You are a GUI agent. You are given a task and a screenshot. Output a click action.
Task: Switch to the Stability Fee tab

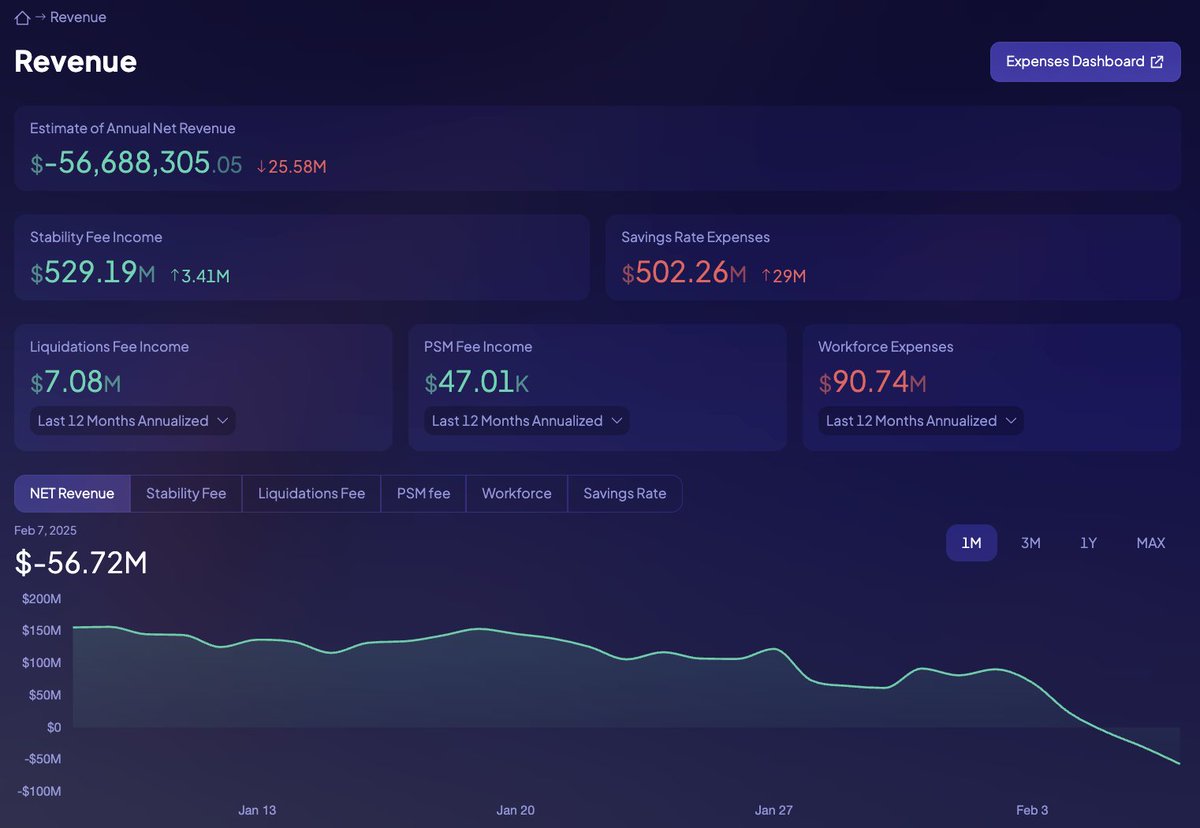point(186,493)
